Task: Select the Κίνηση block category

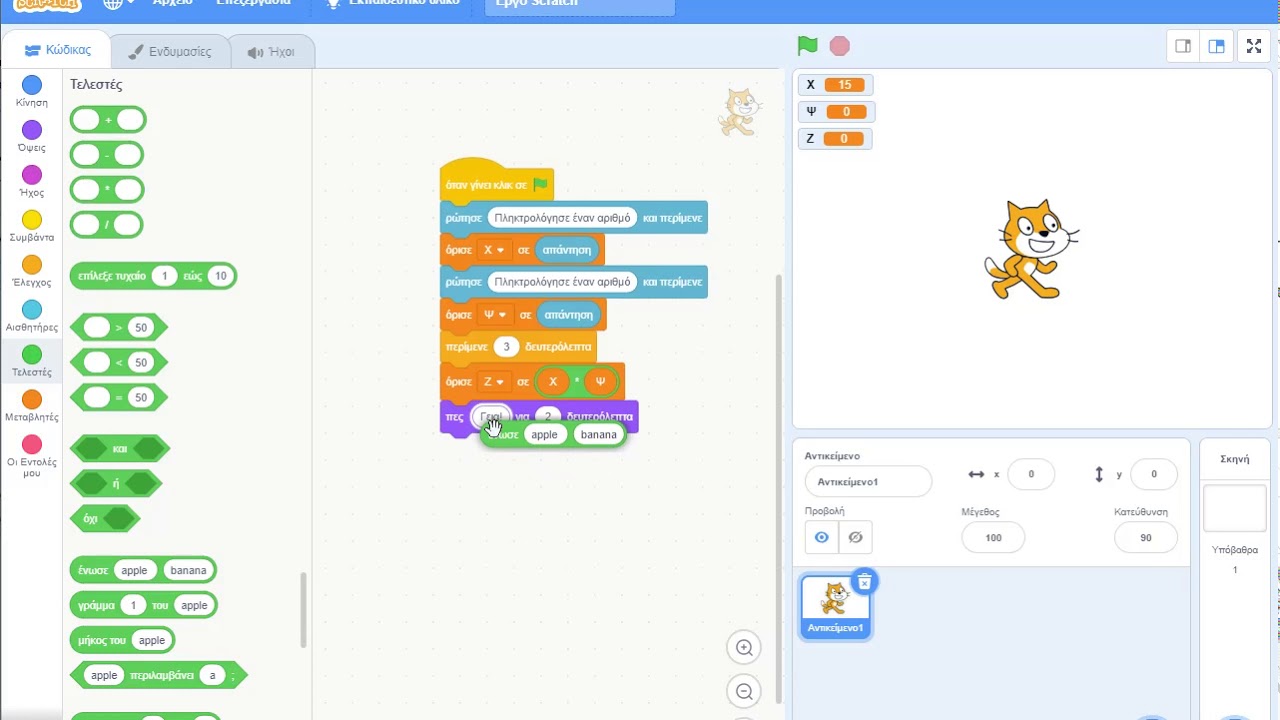Action: point(32,92)
